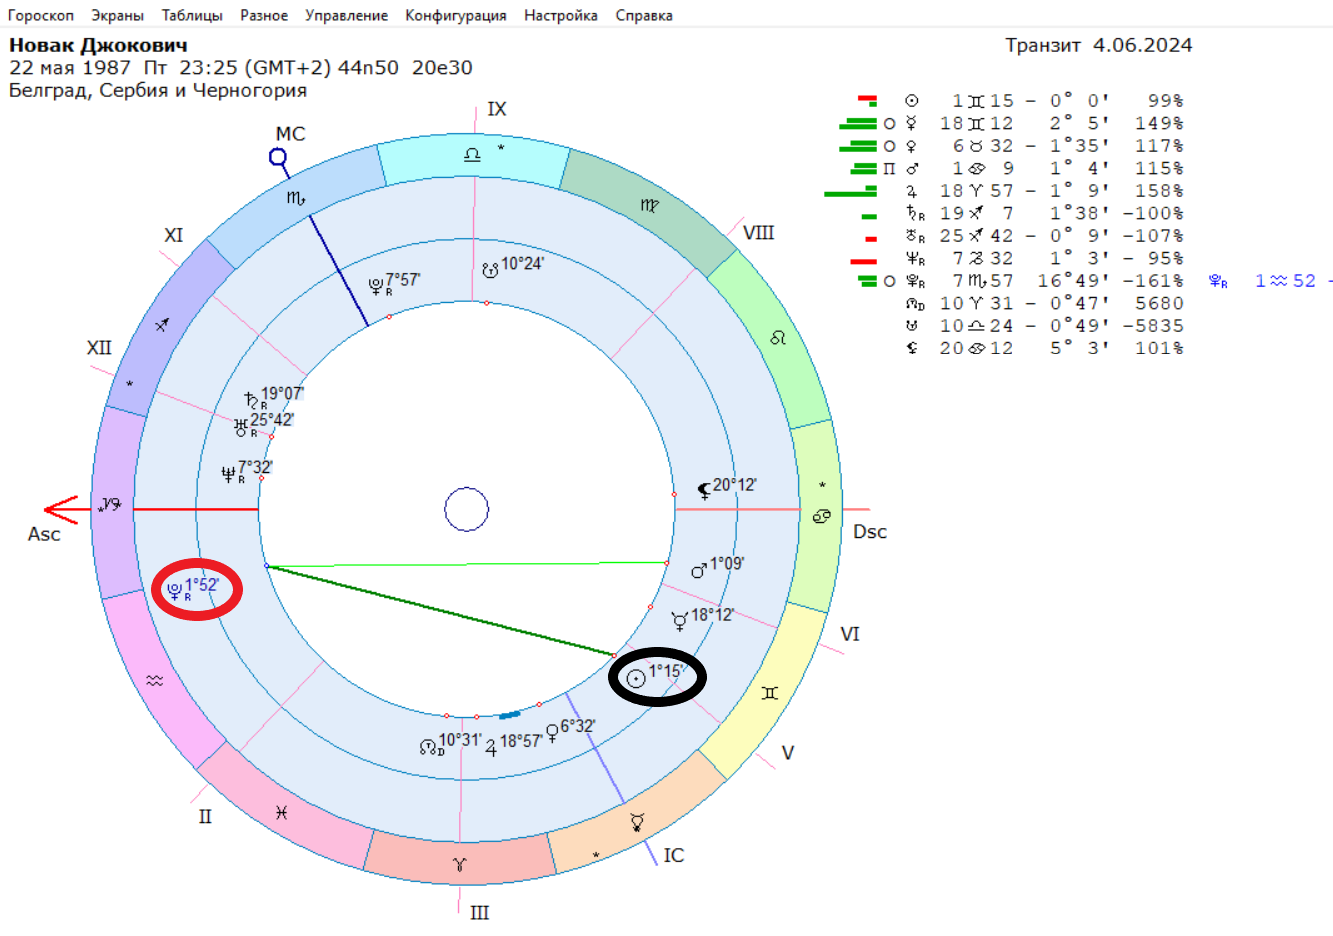The image size is (1333, 936).
Task: Click the Pisces sign on the zodiac ring
Action: pos(282,813)
